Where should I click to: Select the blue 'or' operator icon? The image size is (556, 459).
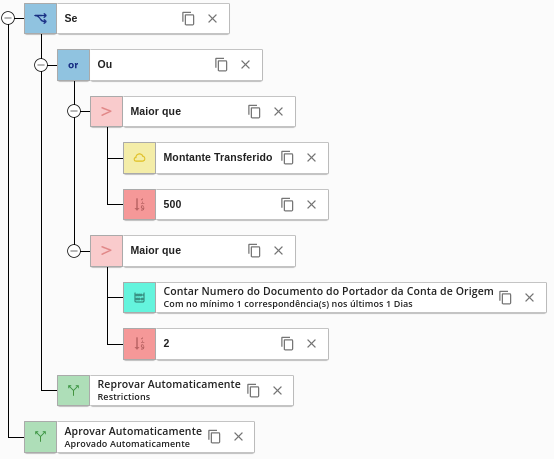(73, 65)
